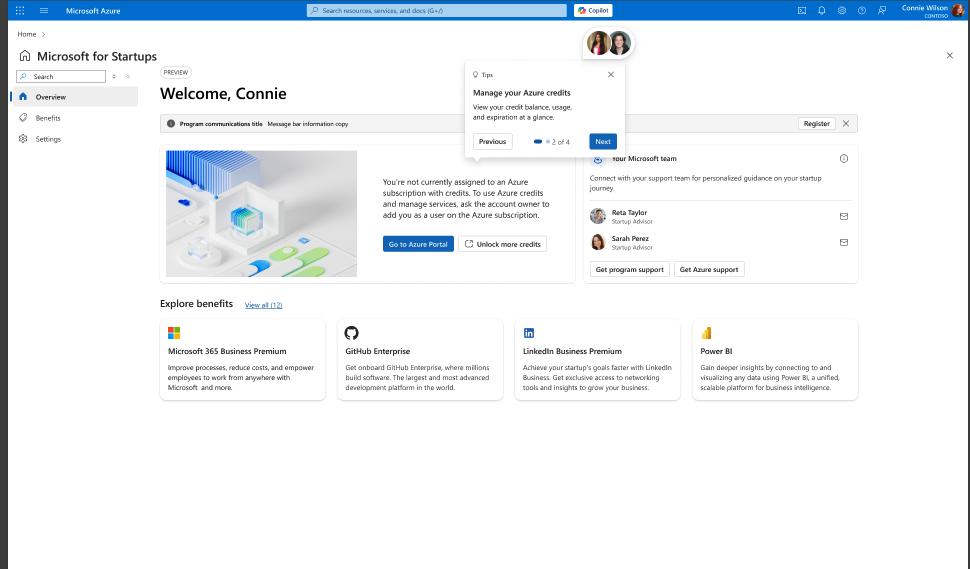Email Reta Taylor via envelope icon
970x569 pixels.
tap(844, 216)
